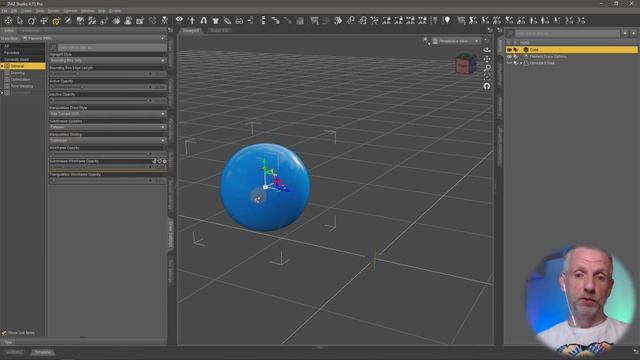Click the Tips button
The height and width of the screenshot is (360, 640).
click(8, 342)
